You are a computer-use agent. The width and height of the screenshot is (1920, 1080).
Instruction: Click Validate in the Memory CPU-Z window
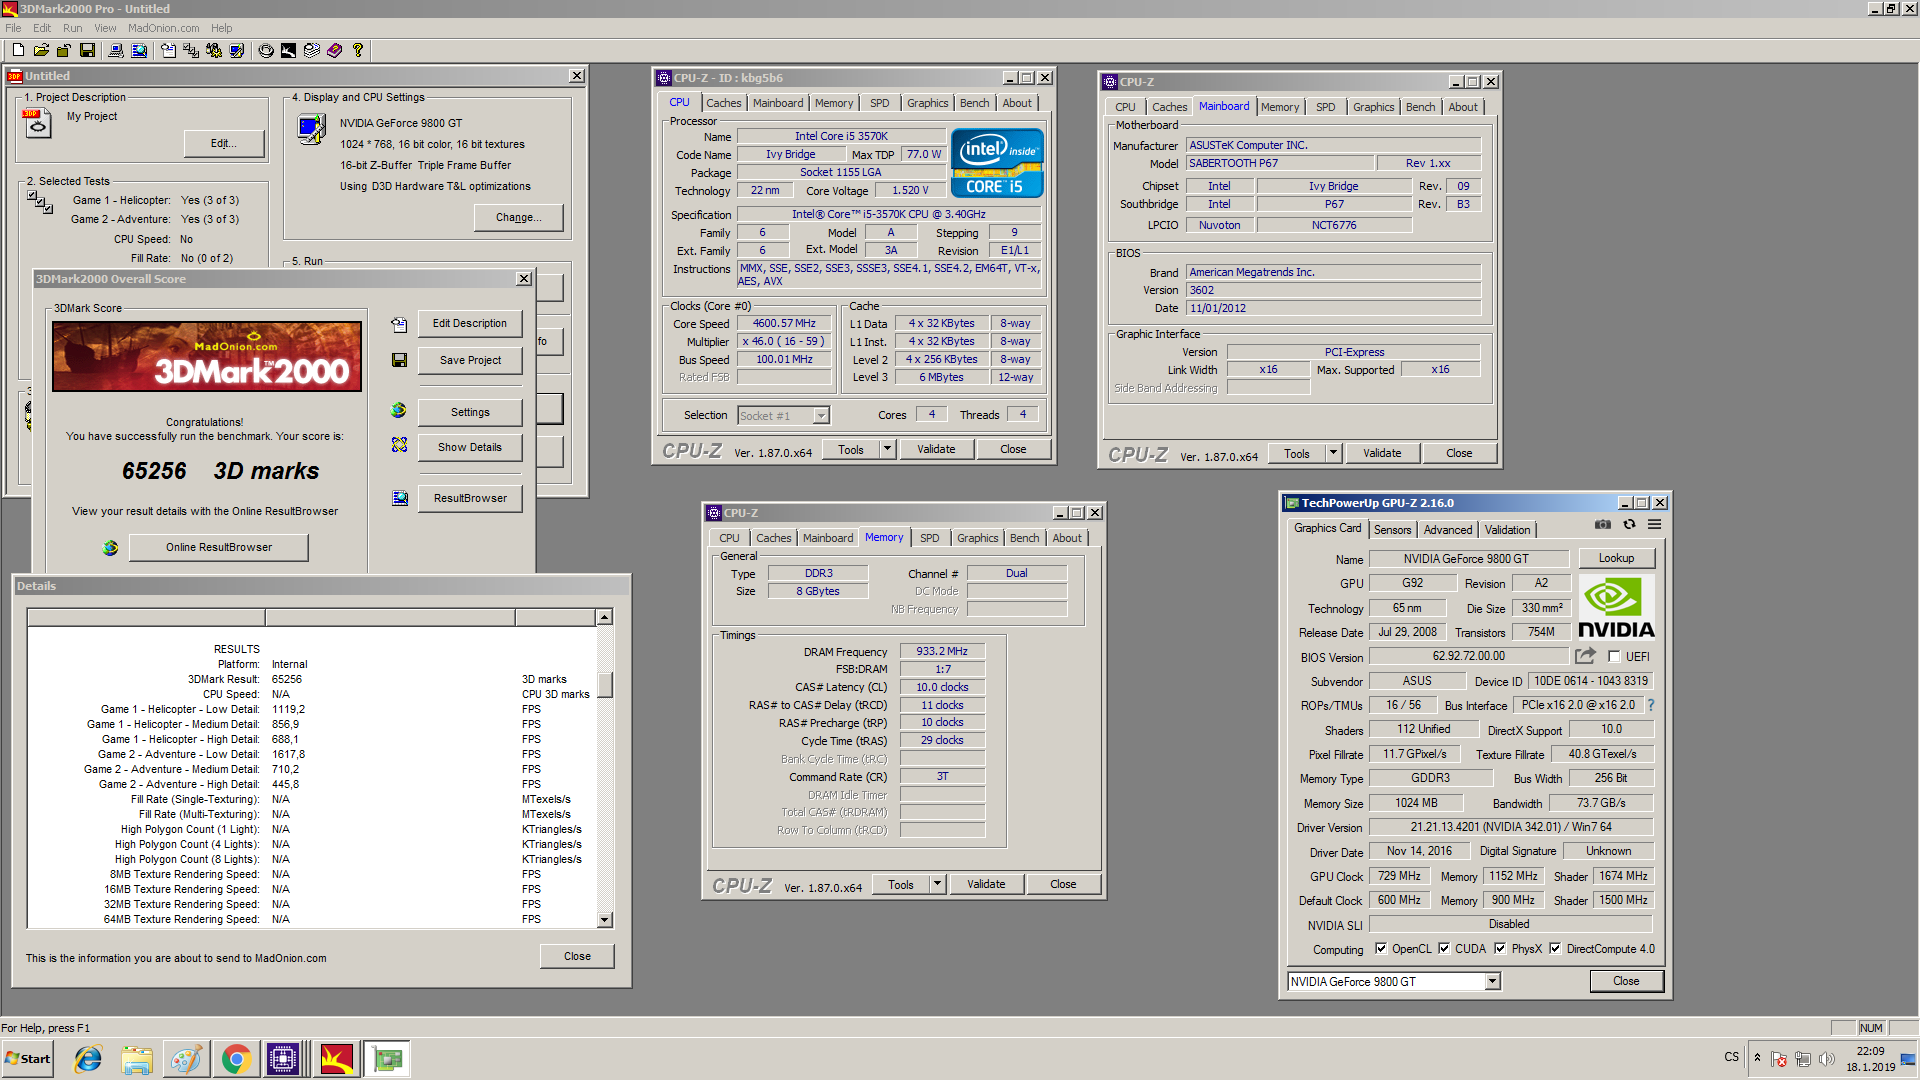(986, 884)
